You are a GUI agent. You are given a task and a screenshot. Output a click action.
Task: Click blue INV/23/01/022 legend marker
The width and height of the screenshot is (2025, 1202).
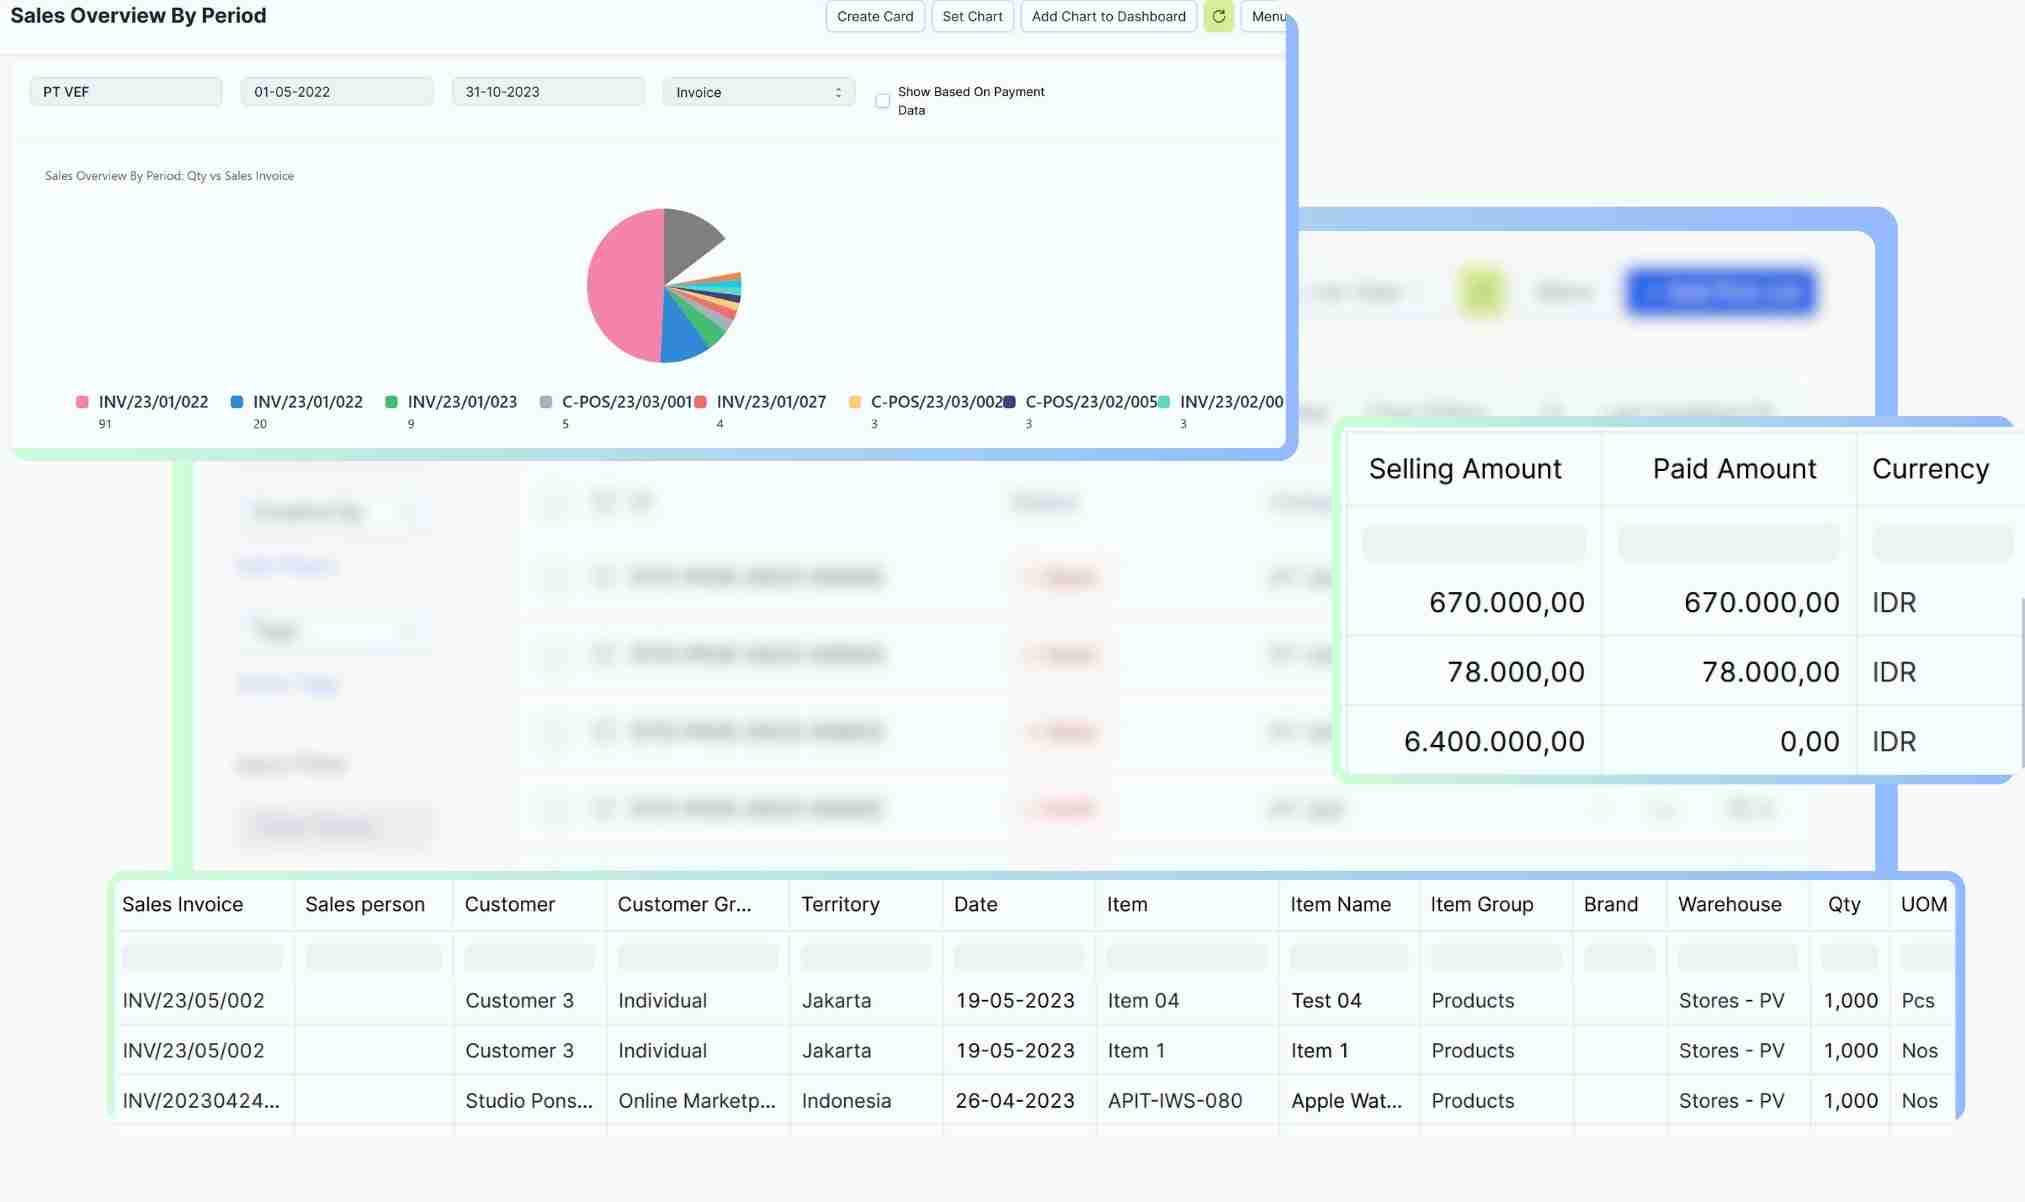(x=237, y=402)
